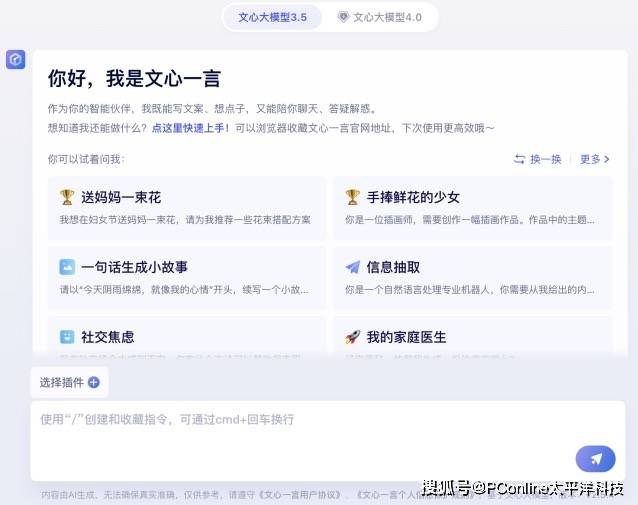Click the plus icon beside 选择插件

(94, 382)
